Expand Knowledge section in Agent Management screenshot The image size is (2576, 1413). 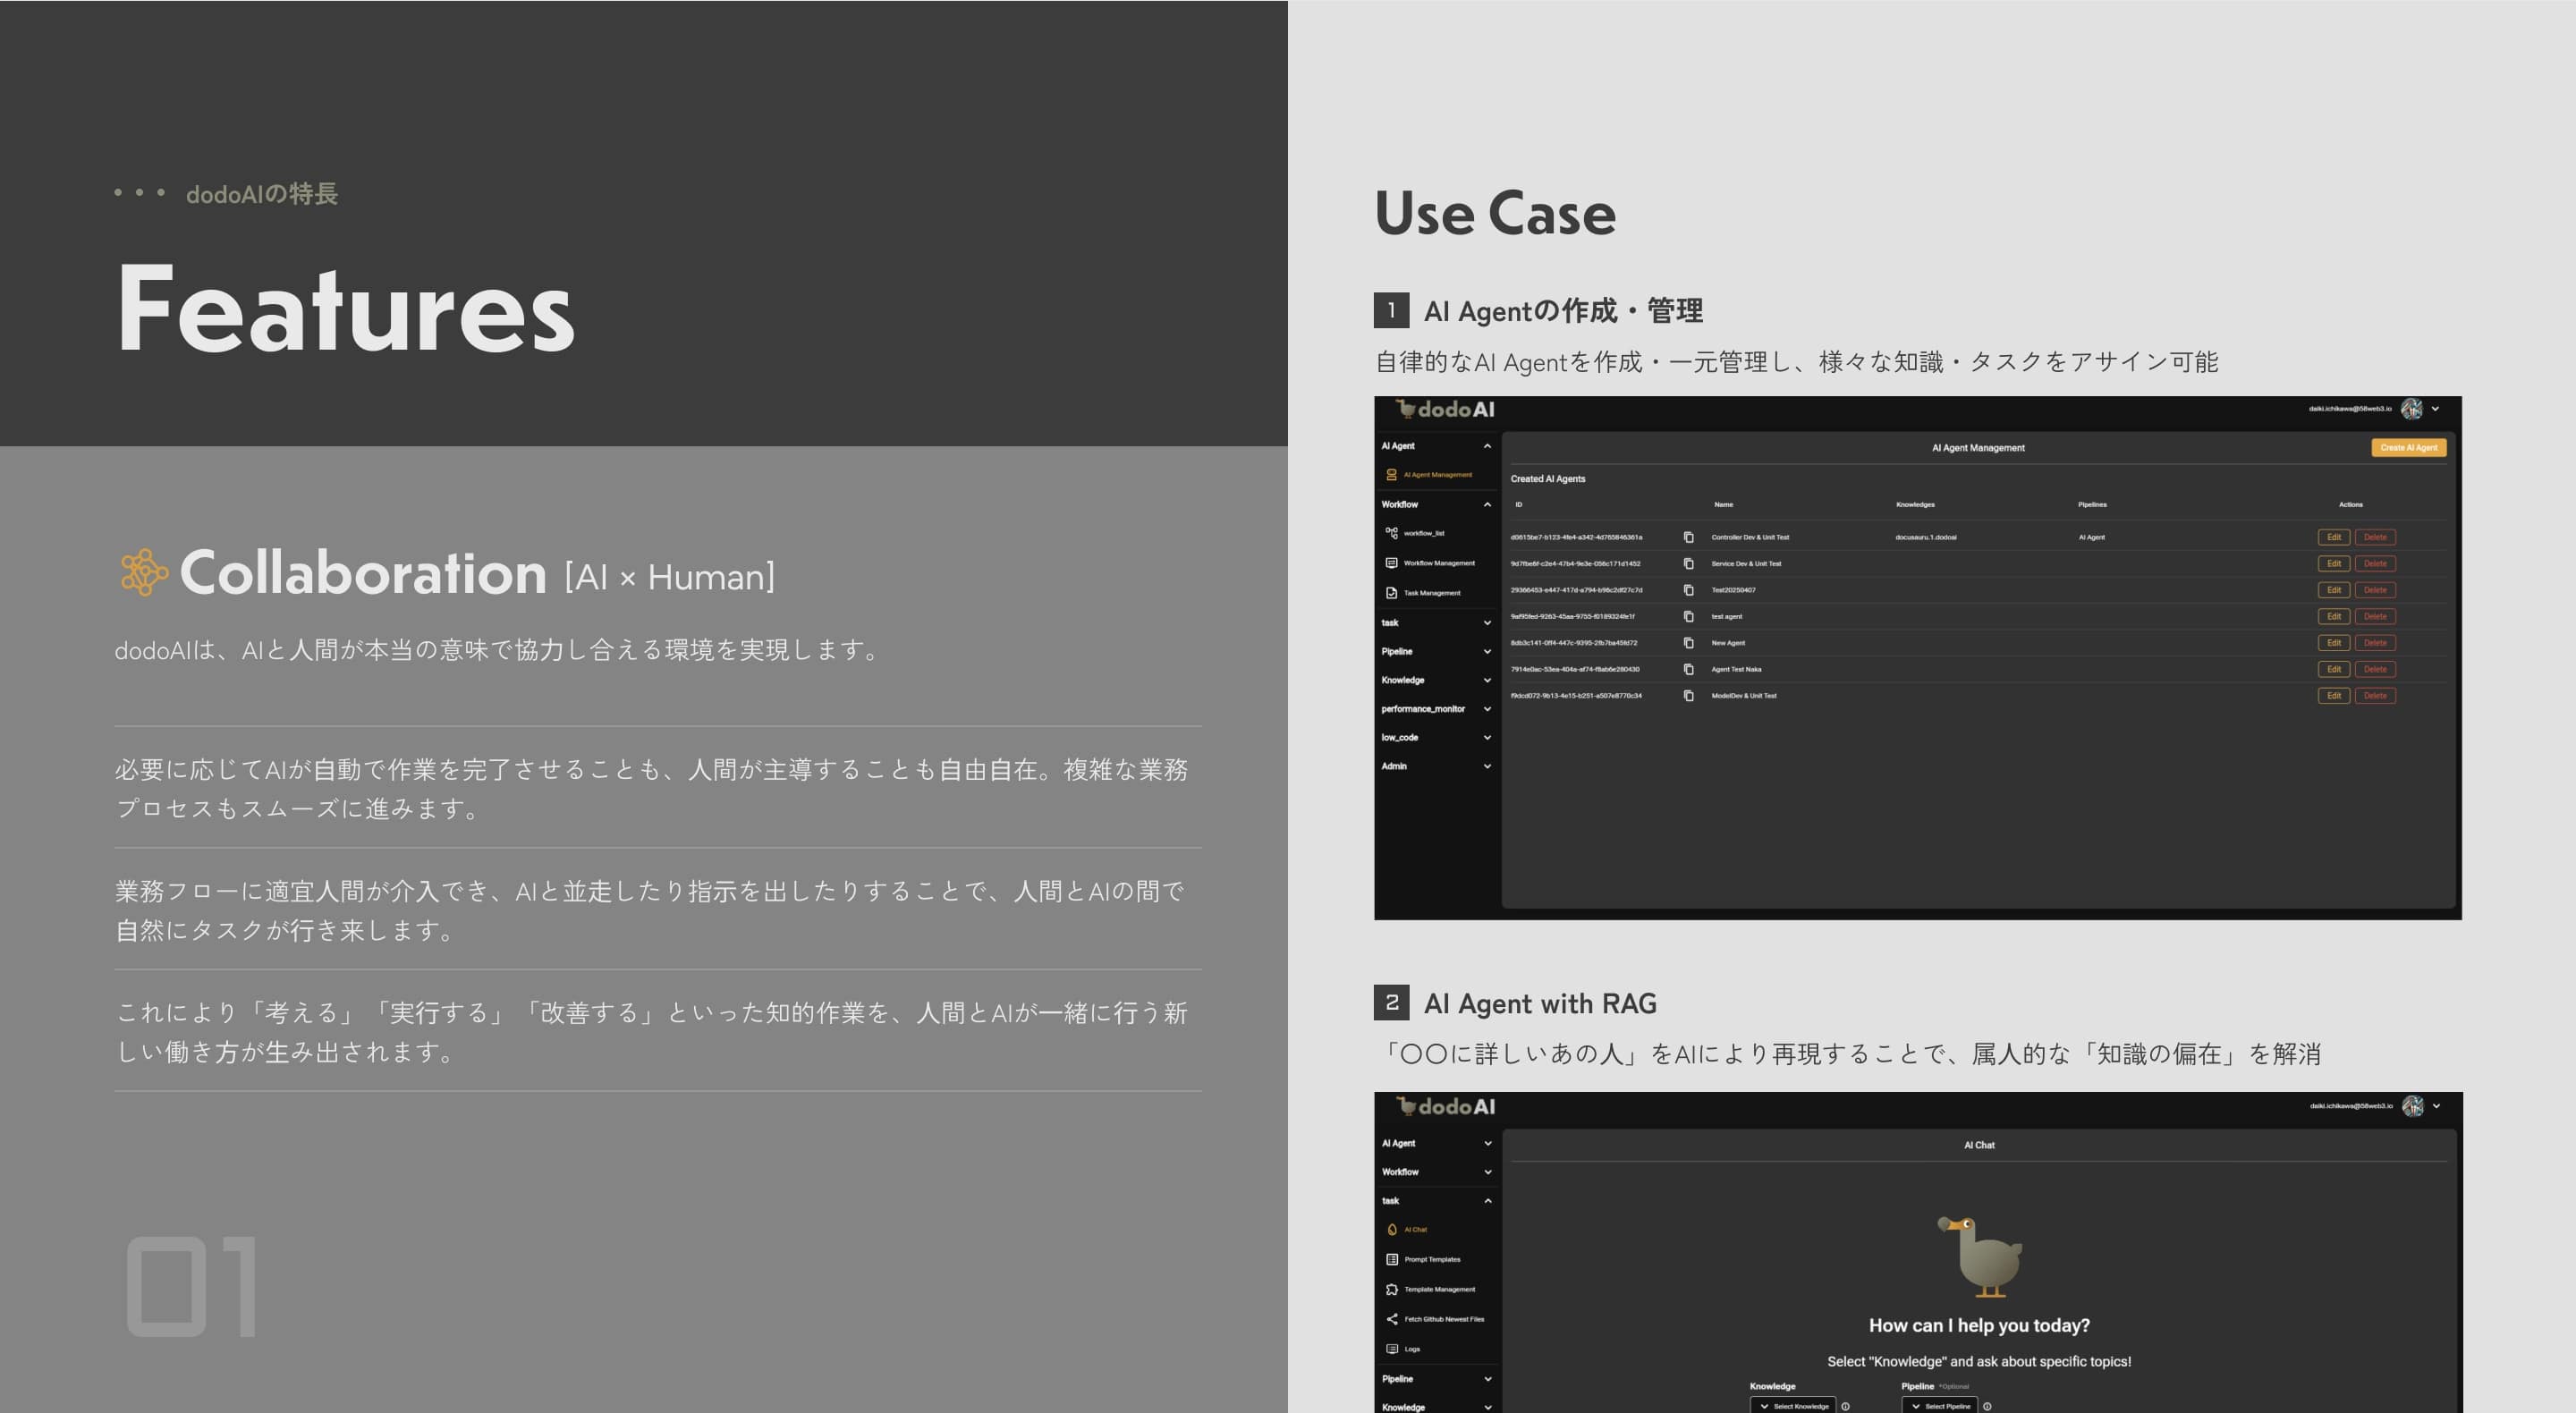[x=1487, y=681]
